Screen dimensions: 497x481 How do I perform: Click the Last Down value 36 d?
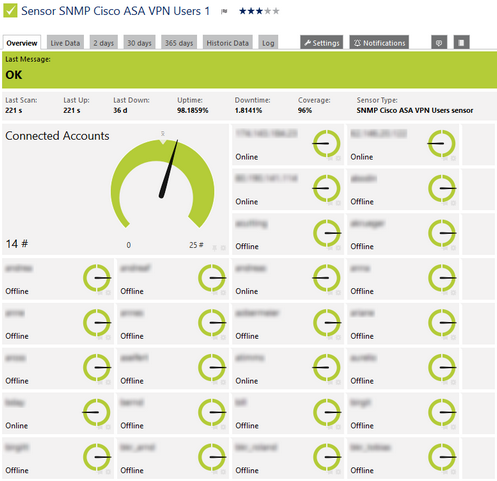[x=120, y=110]
